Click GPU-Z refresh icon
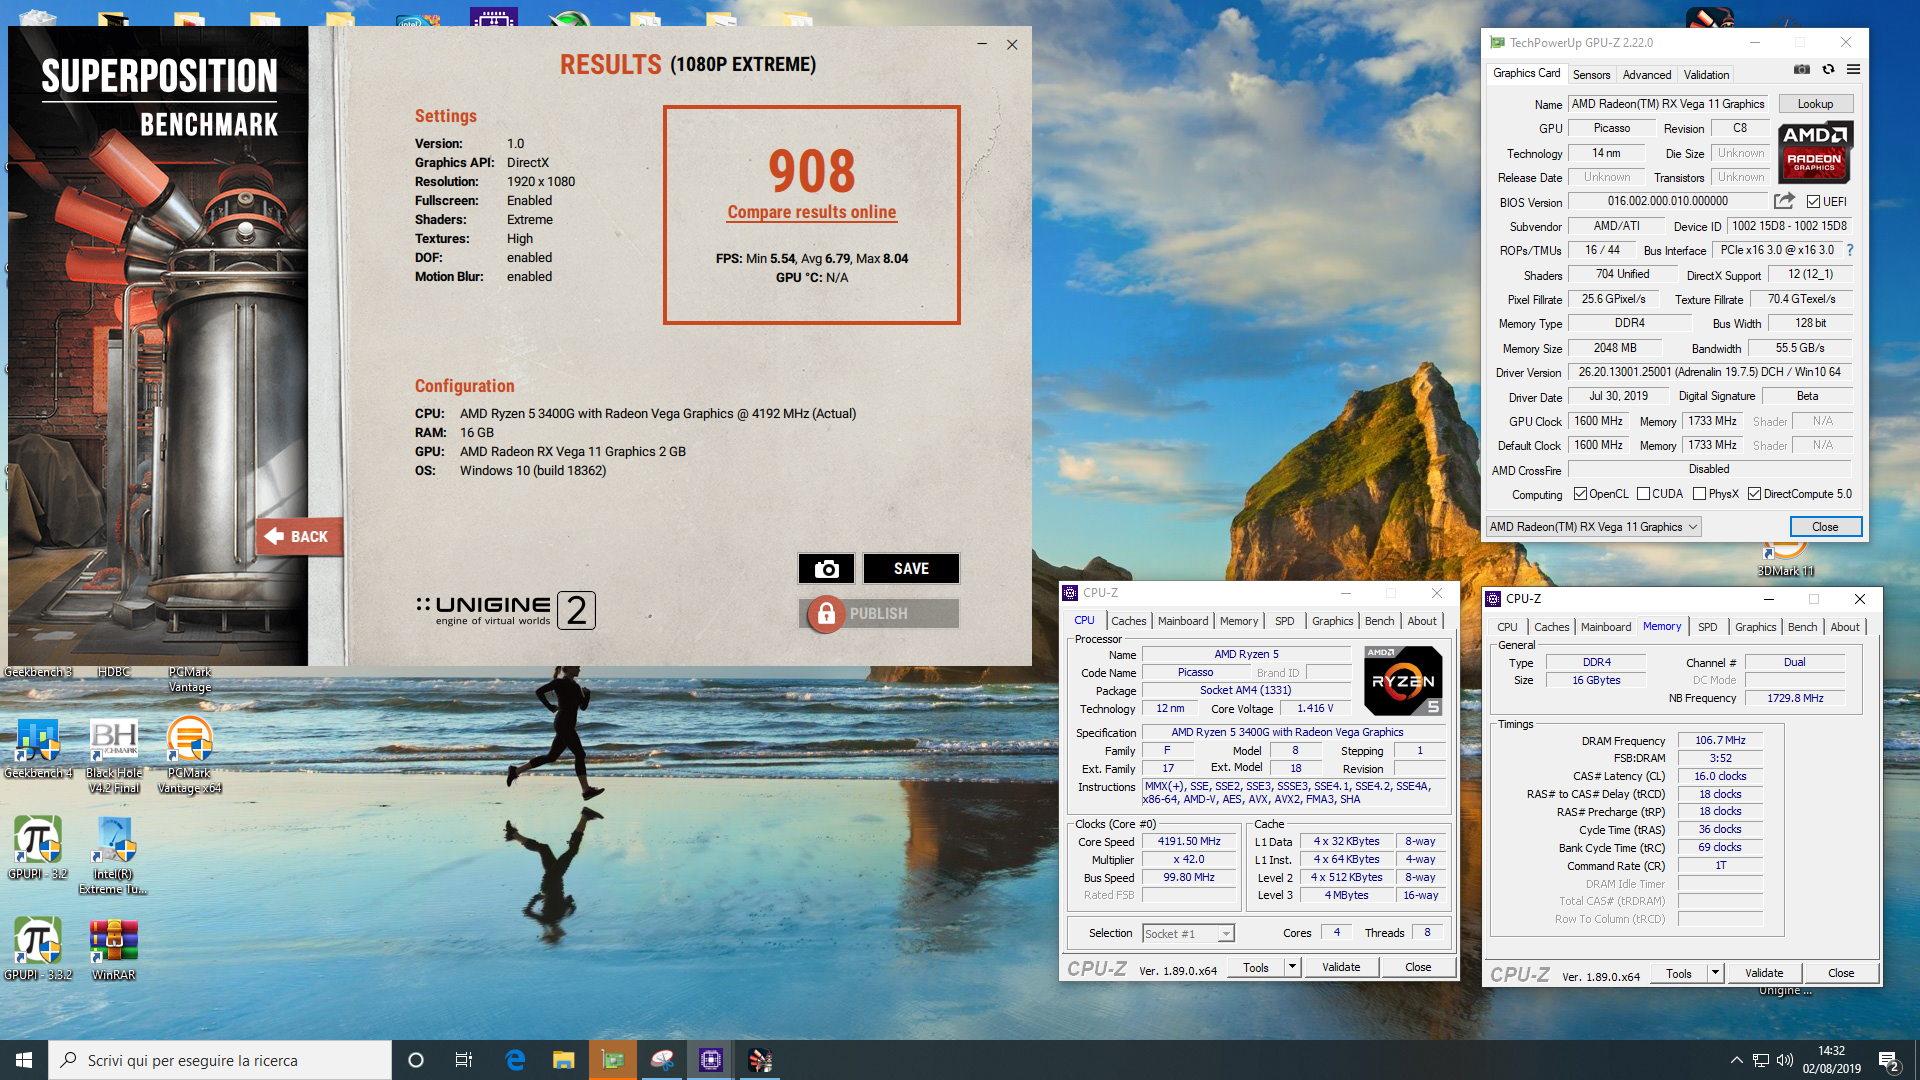1920x1080 pixels. coord(1828,70)
